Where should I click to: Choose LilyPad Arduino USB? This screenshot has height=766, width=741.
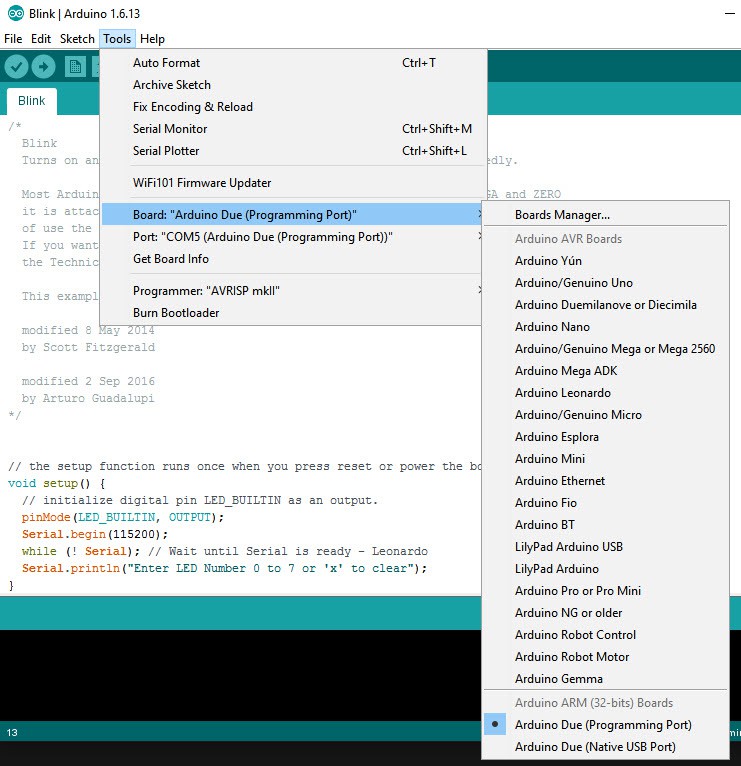tap(606, 546)
